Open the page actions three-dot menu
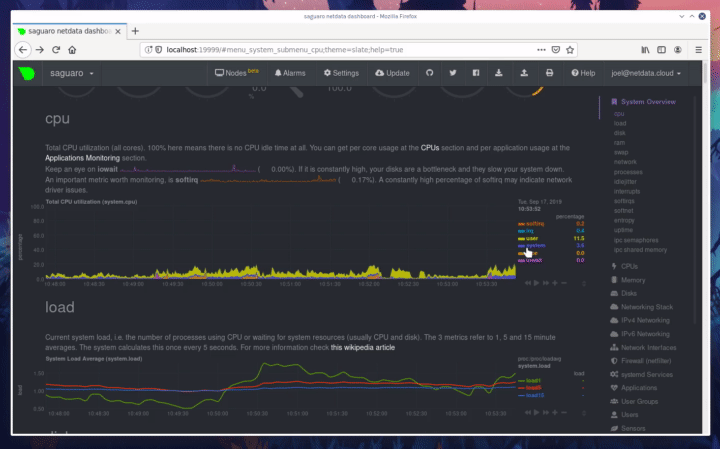The image size is (720, 449). coord(541,50)
